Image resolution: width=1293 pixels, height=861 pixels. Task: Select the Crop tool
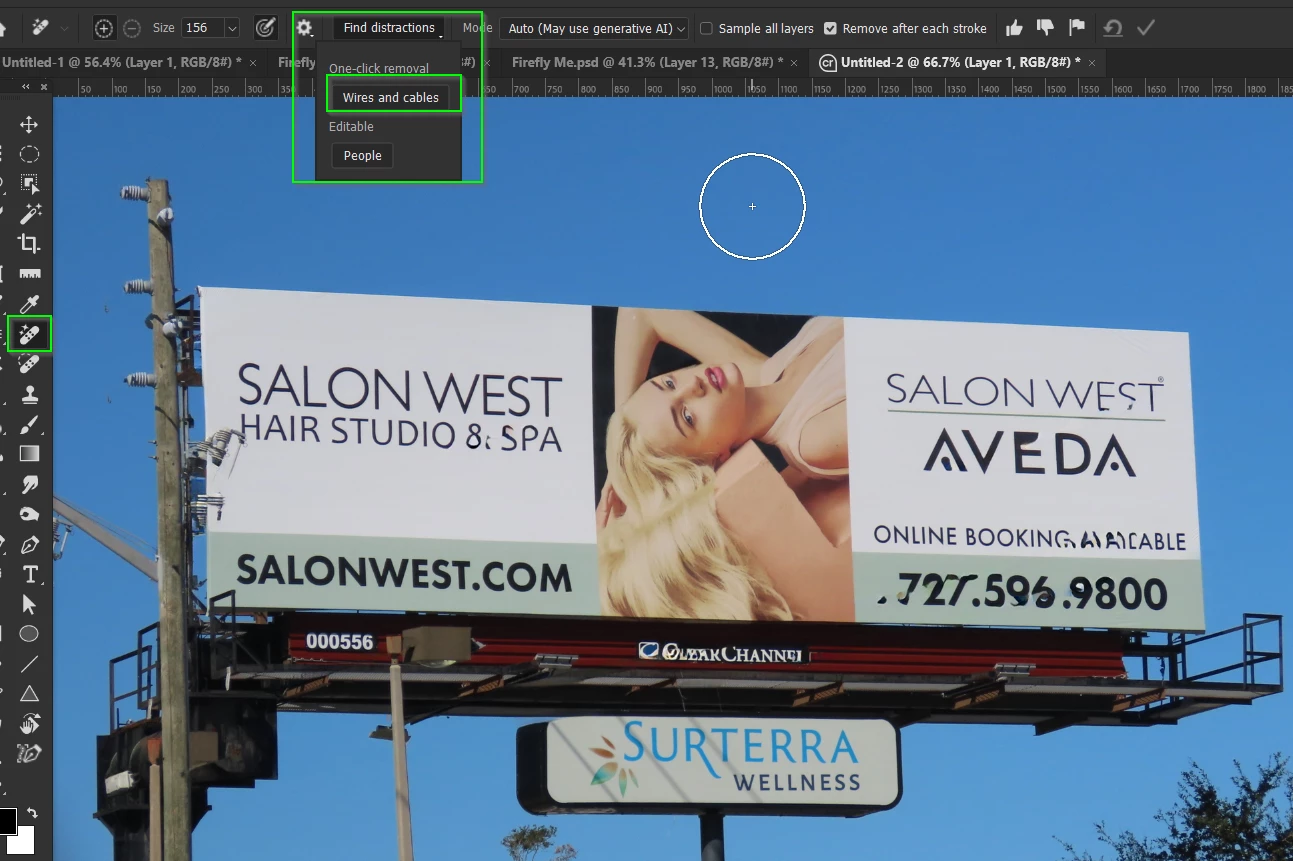click(29, 244)
